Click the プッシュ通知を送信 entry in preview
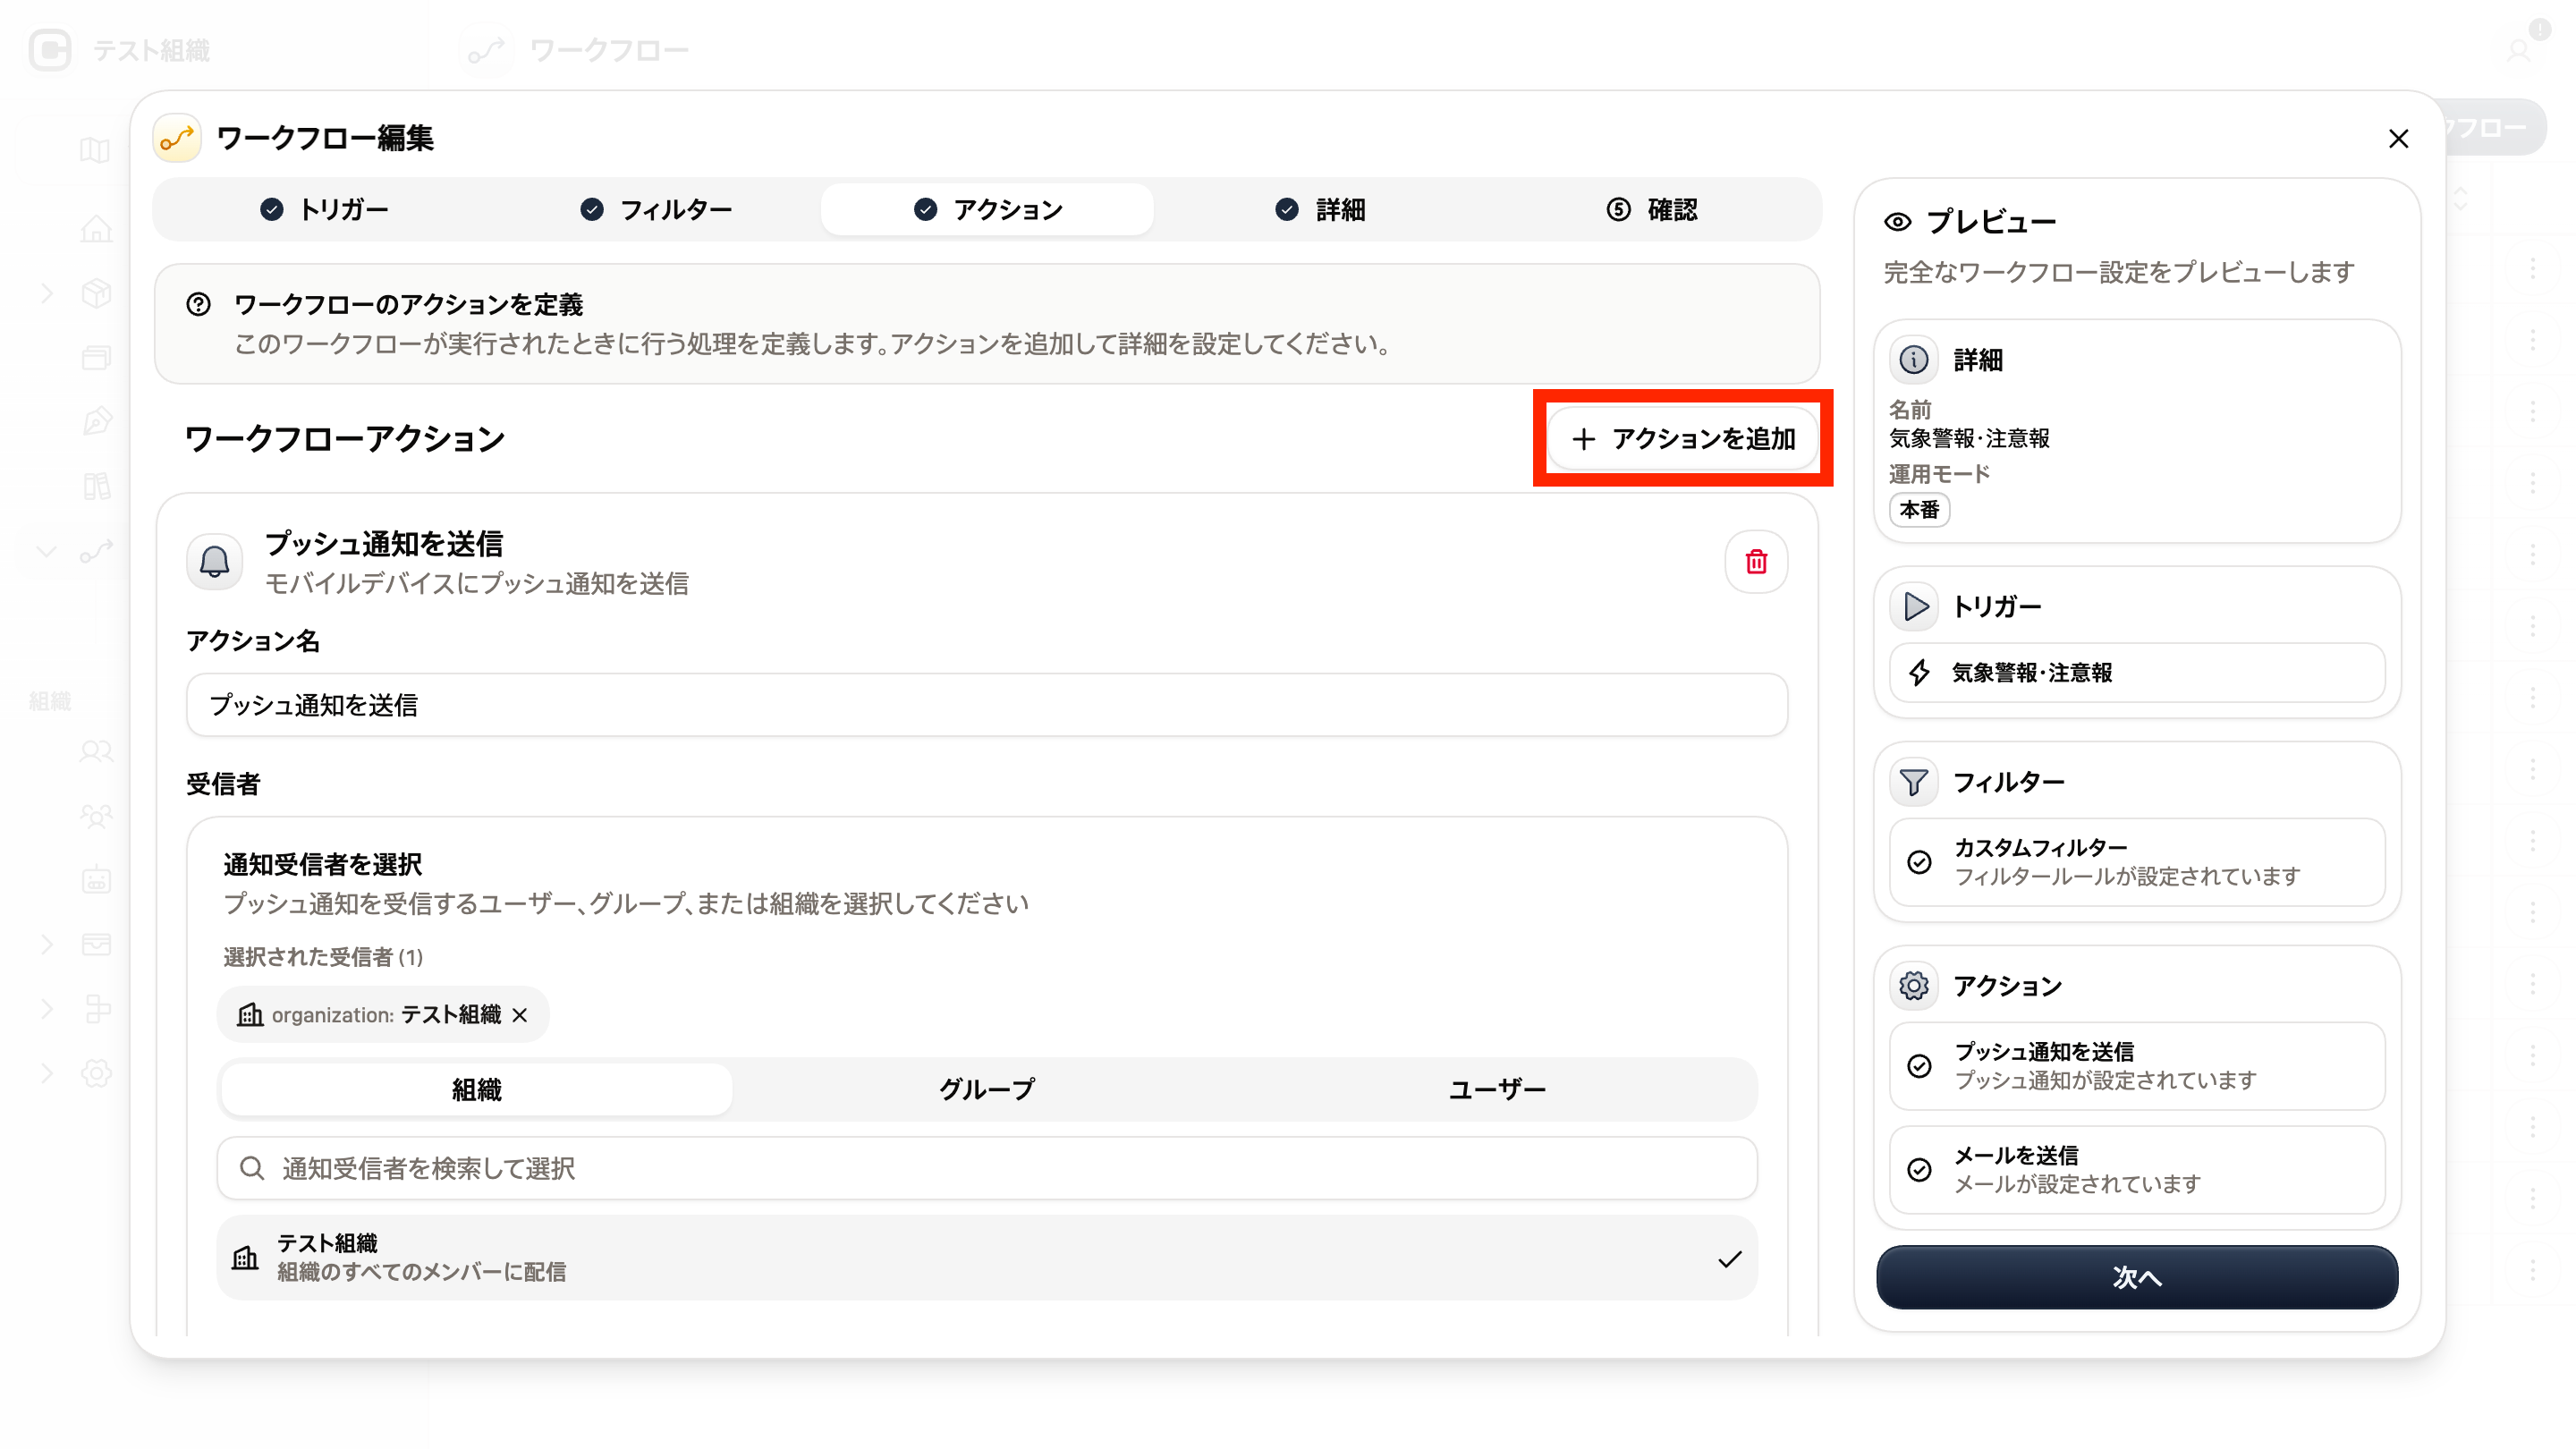2576x1449 pixels. click(x=2137, y=1066)
